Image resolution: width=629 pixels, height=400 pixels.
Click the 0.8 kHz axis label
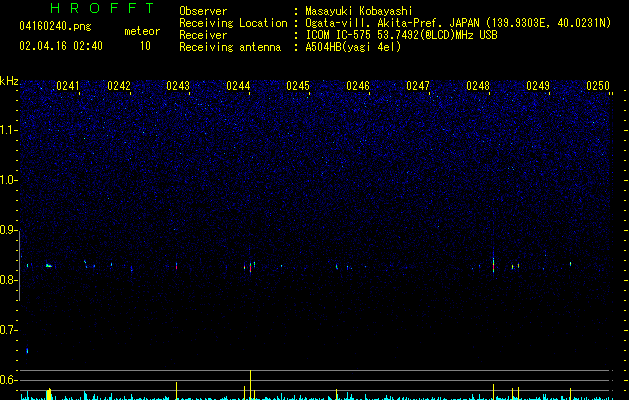[8, 280]
